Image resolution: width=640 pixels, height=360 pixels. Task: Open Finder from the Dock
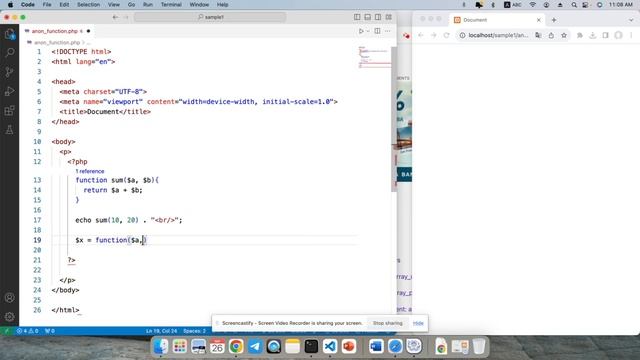(x=161, y=347)
